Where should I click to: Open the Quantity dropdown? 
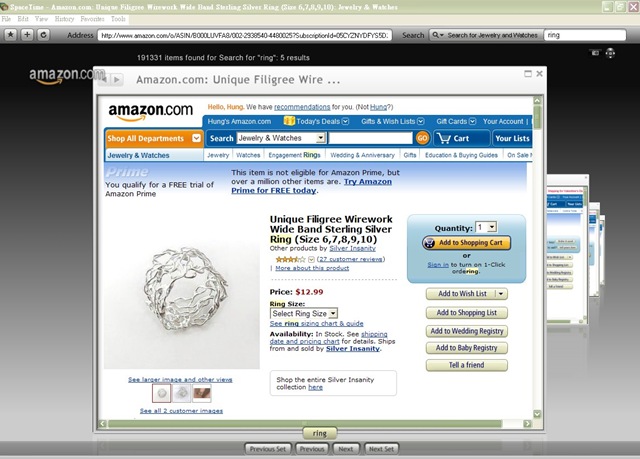pos(486,227)
